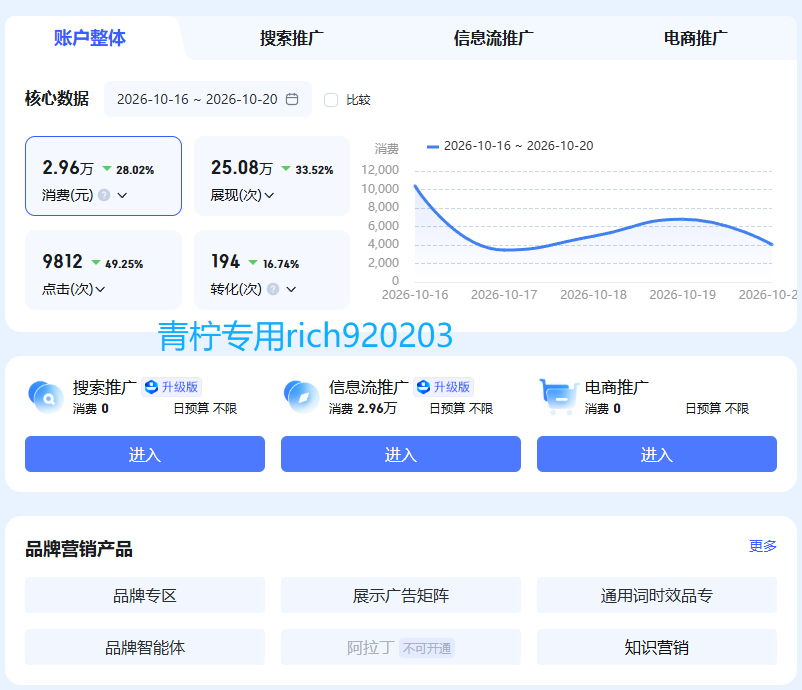Open the 电商推广 tab
Screen dimensions: 802x690
[695, 38]
